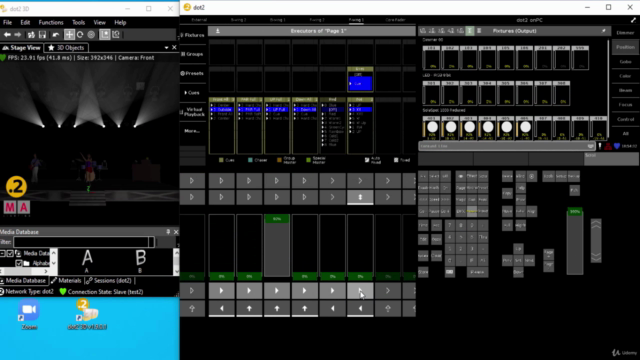Click the expand arrows icon at dot2 top right
The image size is (640, 360).
[x=633, y=20]
